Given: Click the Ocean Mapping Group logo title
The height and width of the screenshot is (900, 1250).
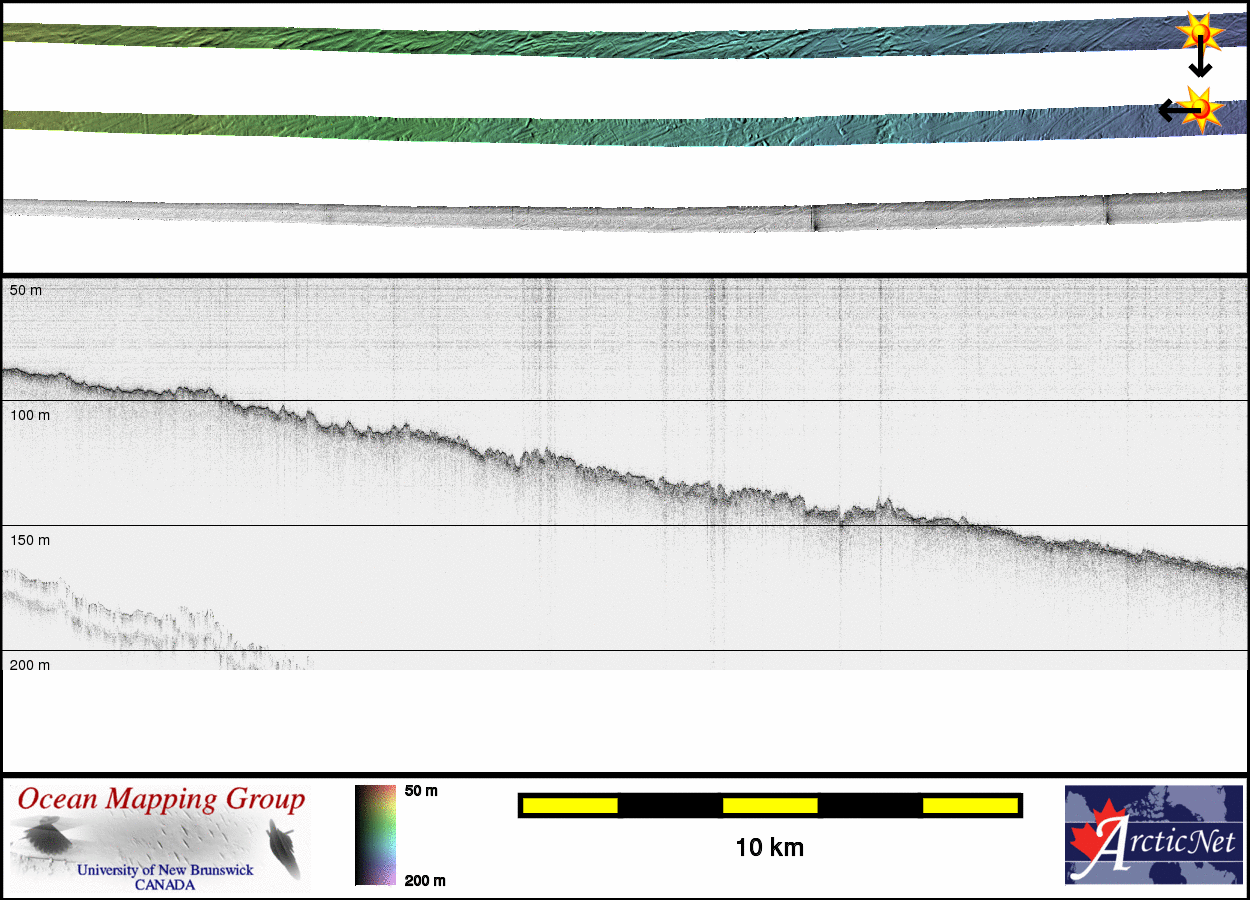Looking at the screenshot, I should (x=161, y=799).
